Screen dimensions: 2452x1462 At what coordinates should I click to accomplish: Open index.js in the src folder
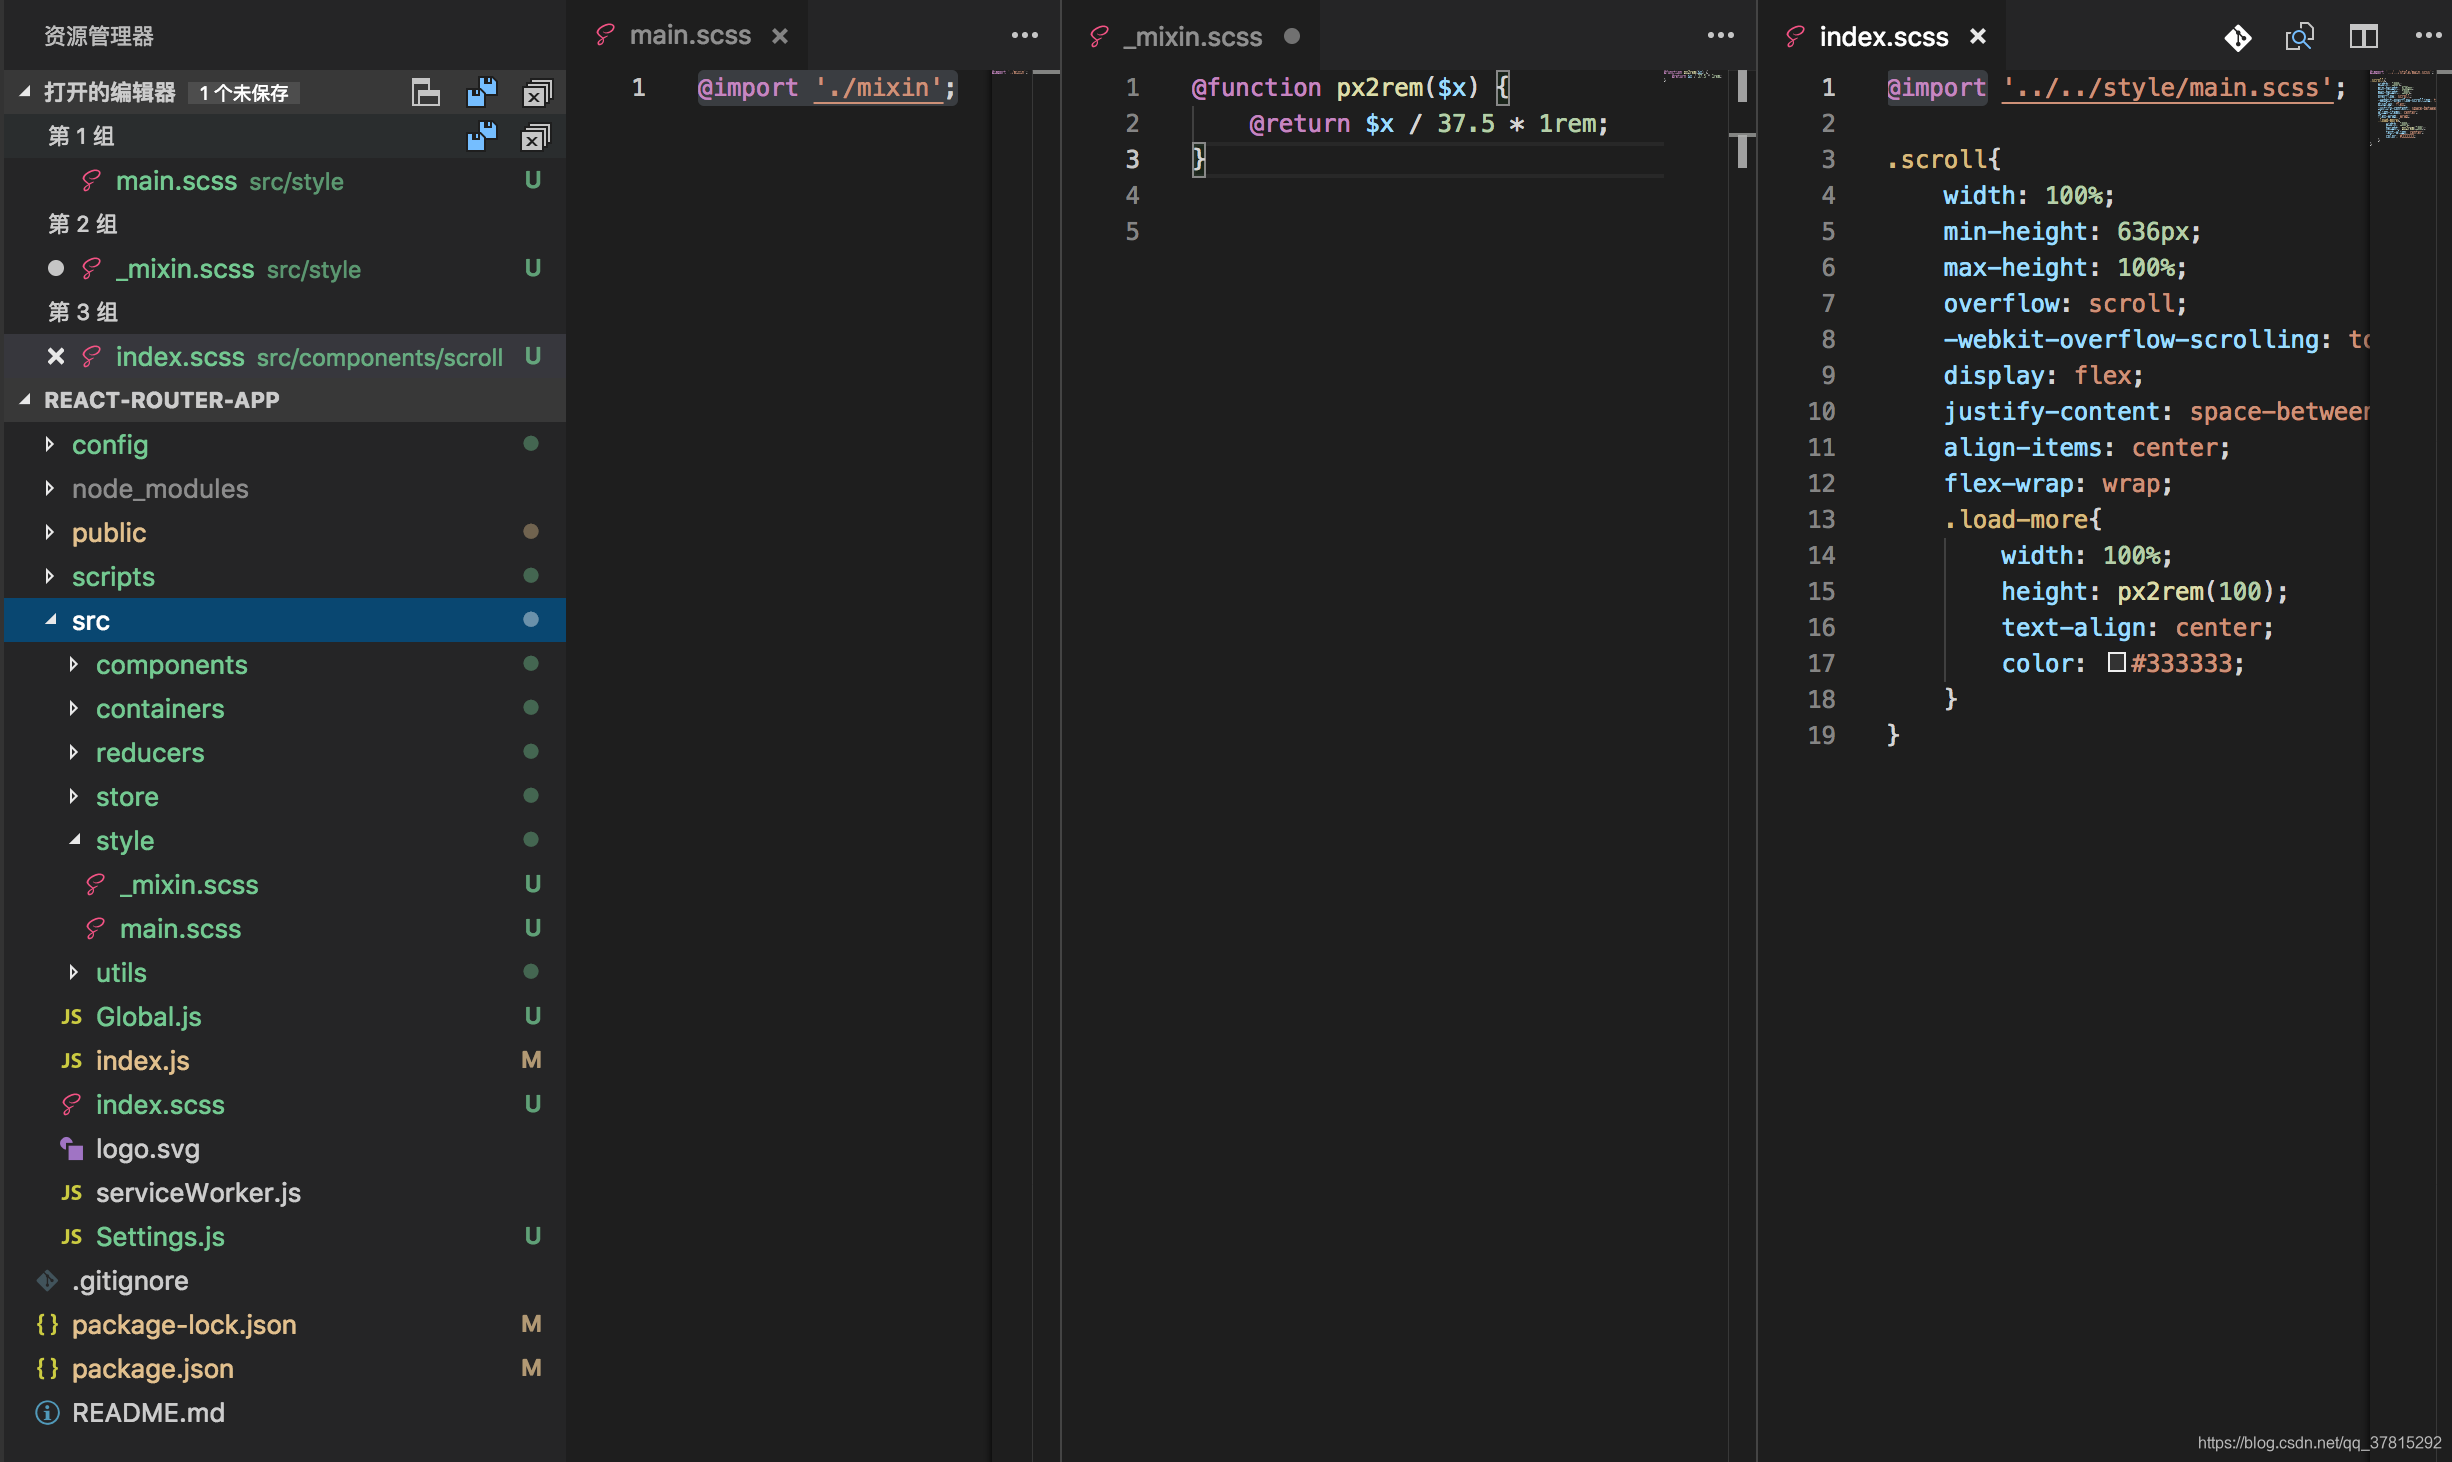pyautogui.click(x=284, y=1060)
